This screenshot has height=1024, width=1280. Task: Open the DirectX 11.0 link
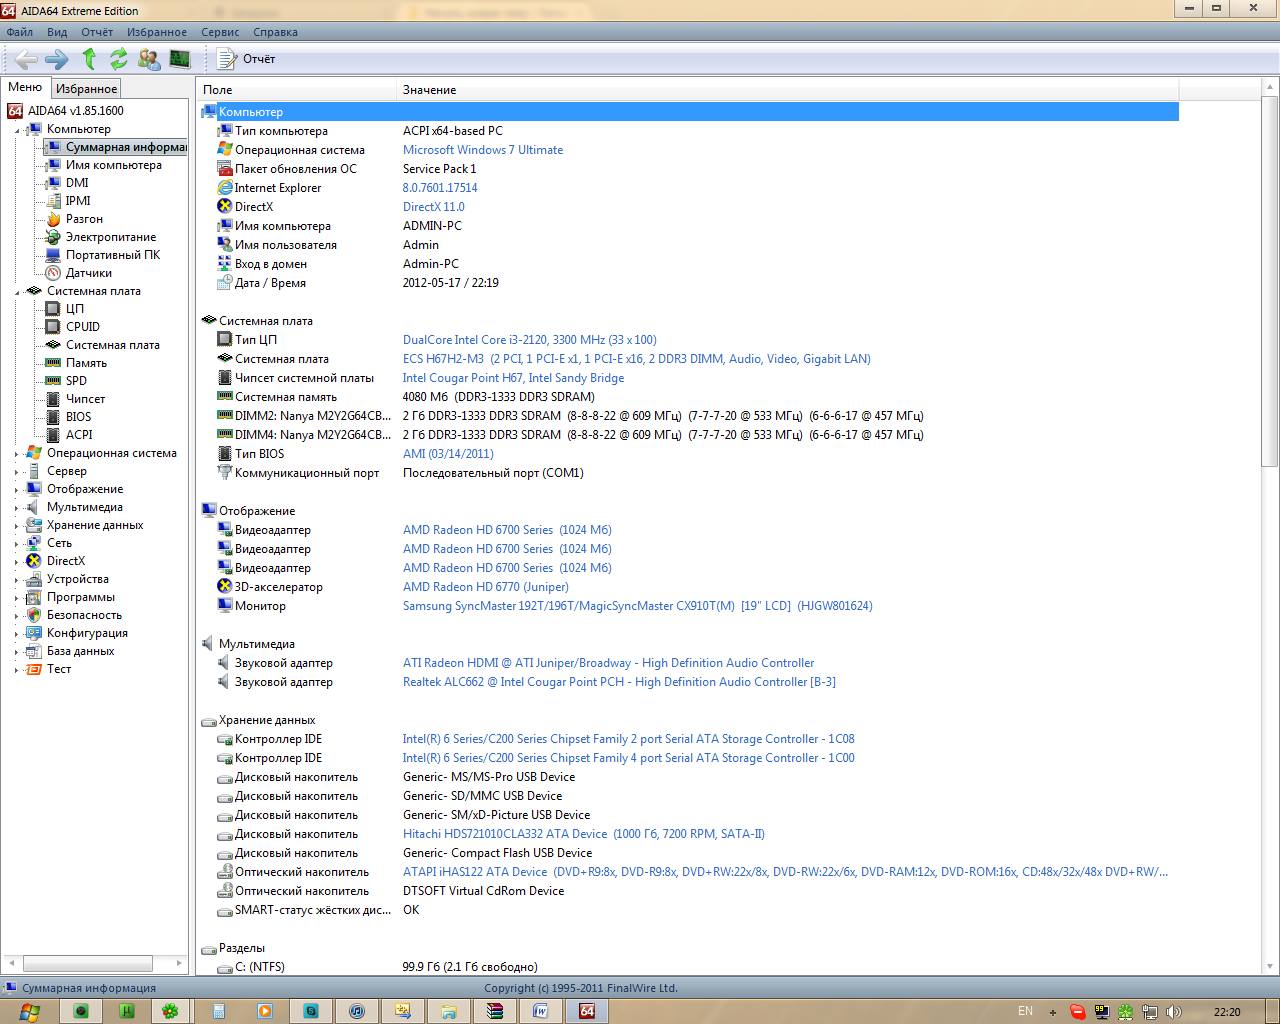(x=434, y=207)
